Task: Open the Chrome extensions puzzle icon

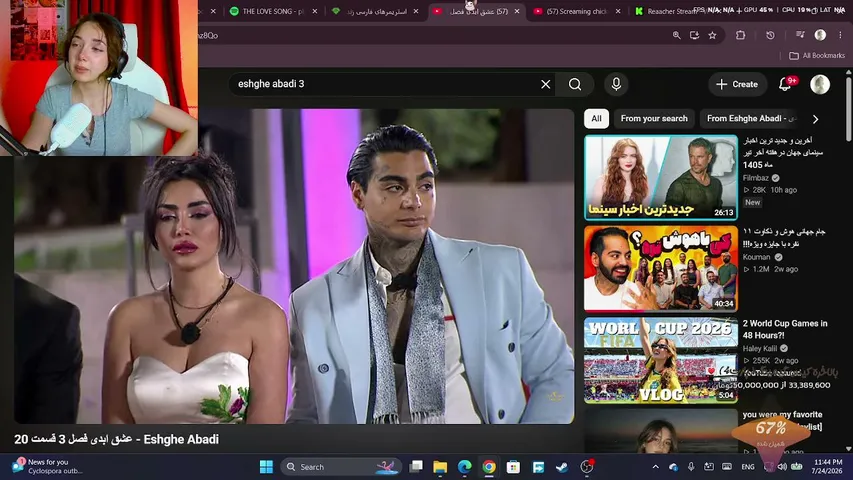Action: pos(740,35)
